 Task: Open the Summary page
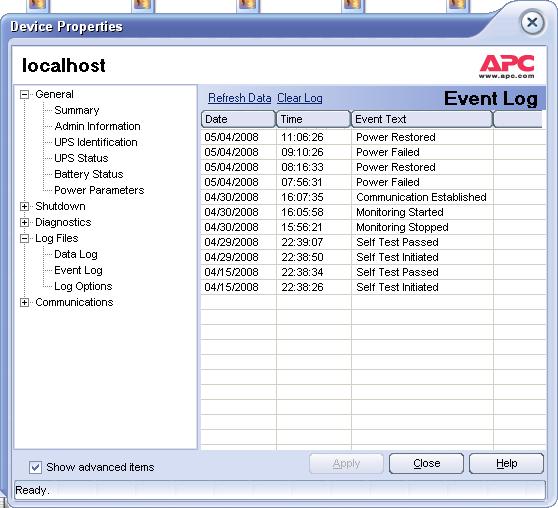click(77, 110)
